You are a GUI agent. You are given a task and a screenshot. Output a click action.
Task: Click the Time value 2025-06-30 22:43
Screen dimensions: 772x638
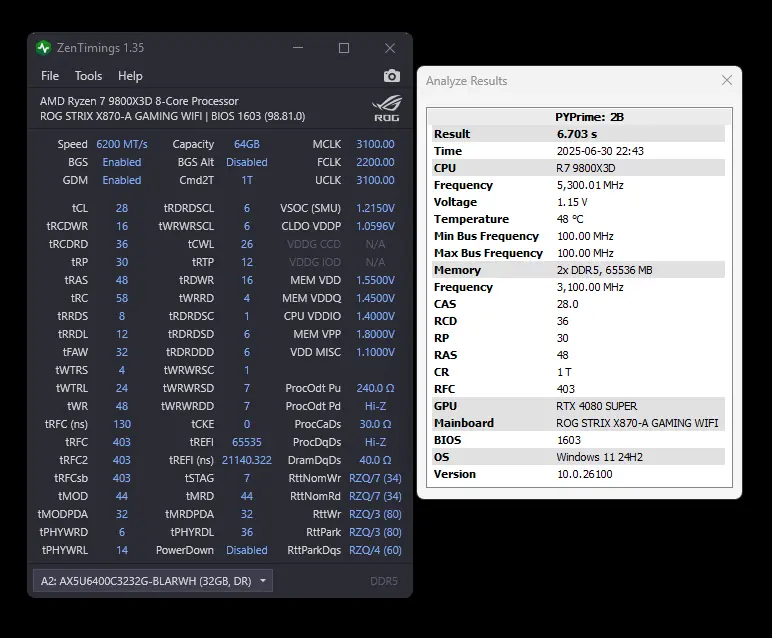[600, 151]
